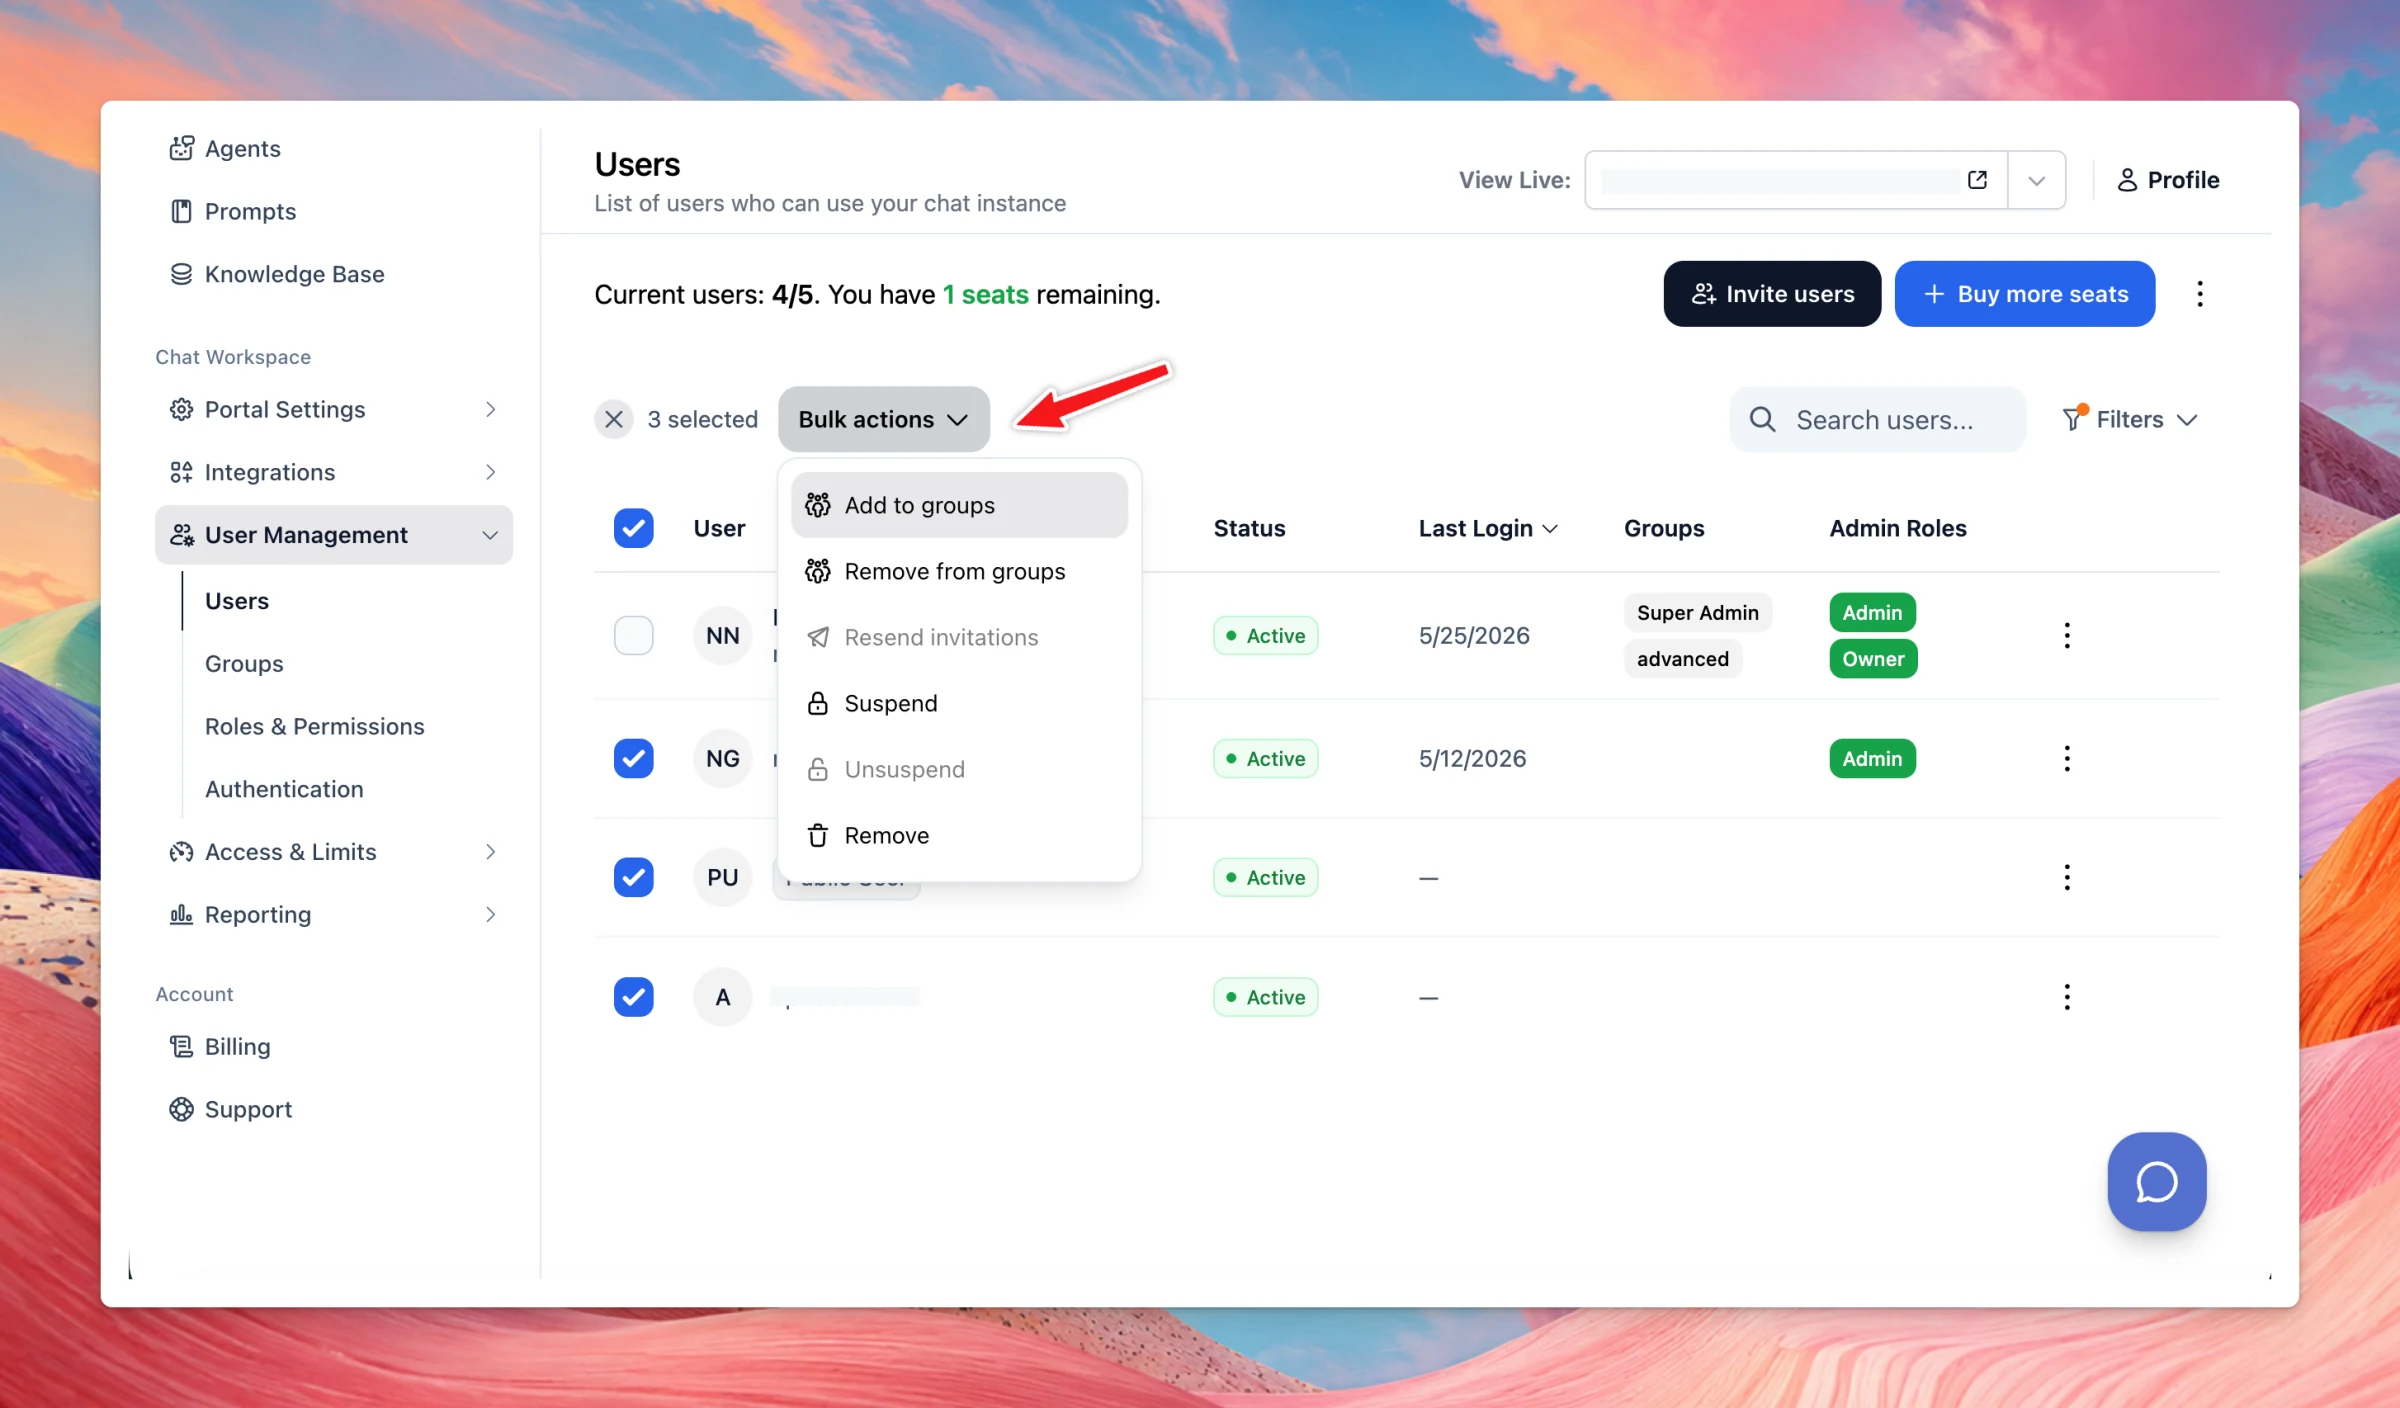Viewport: 2400px width, 1408px height.
Task: Open the Knowledge Base stack icon
Action: (181, 274)
